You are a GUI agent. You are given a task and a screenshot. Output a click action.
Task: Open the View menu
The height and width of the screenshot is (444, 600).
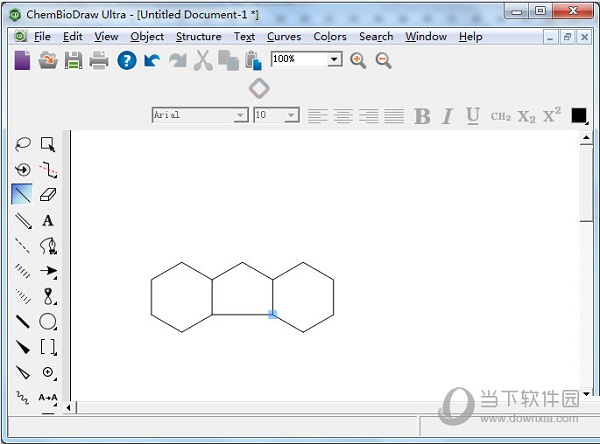(x=106, y=36)
